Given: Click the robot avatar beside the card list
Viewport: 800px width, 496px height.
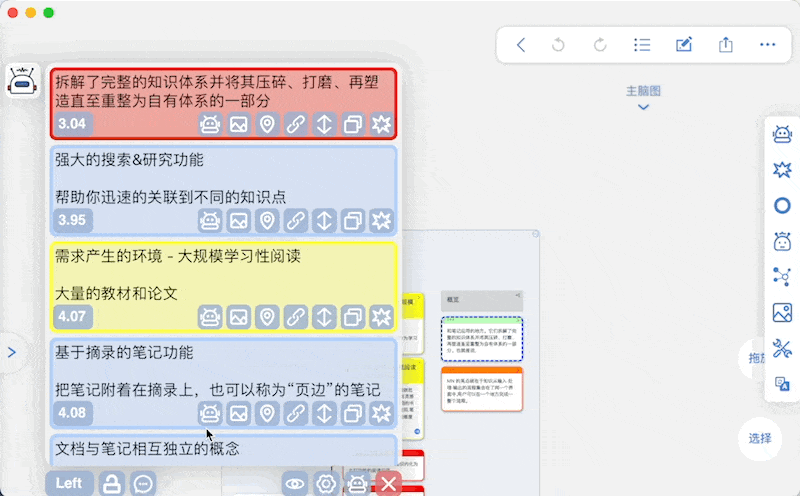Looking at the screenshot, I should 22,81.
